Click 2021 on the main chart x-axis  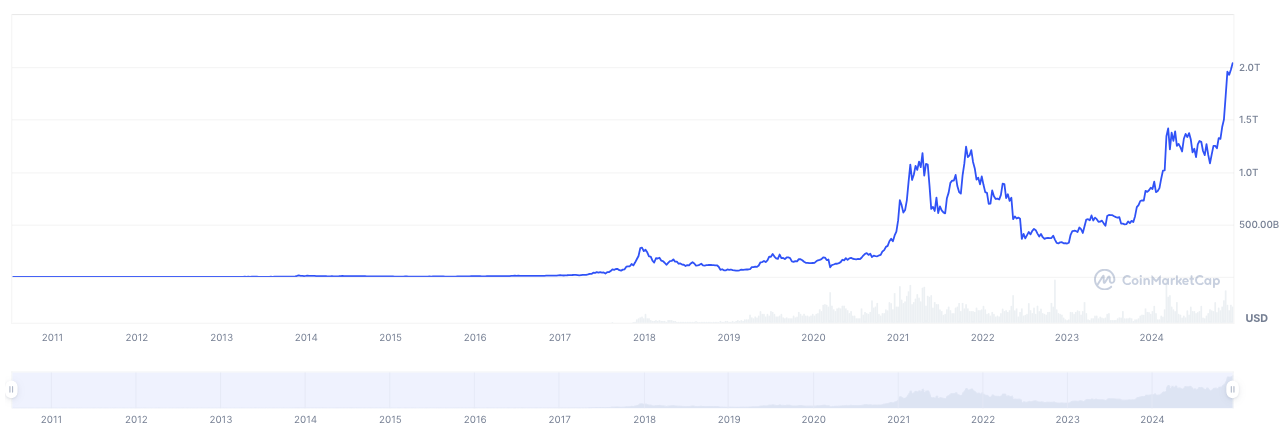(x=898, y=338)
